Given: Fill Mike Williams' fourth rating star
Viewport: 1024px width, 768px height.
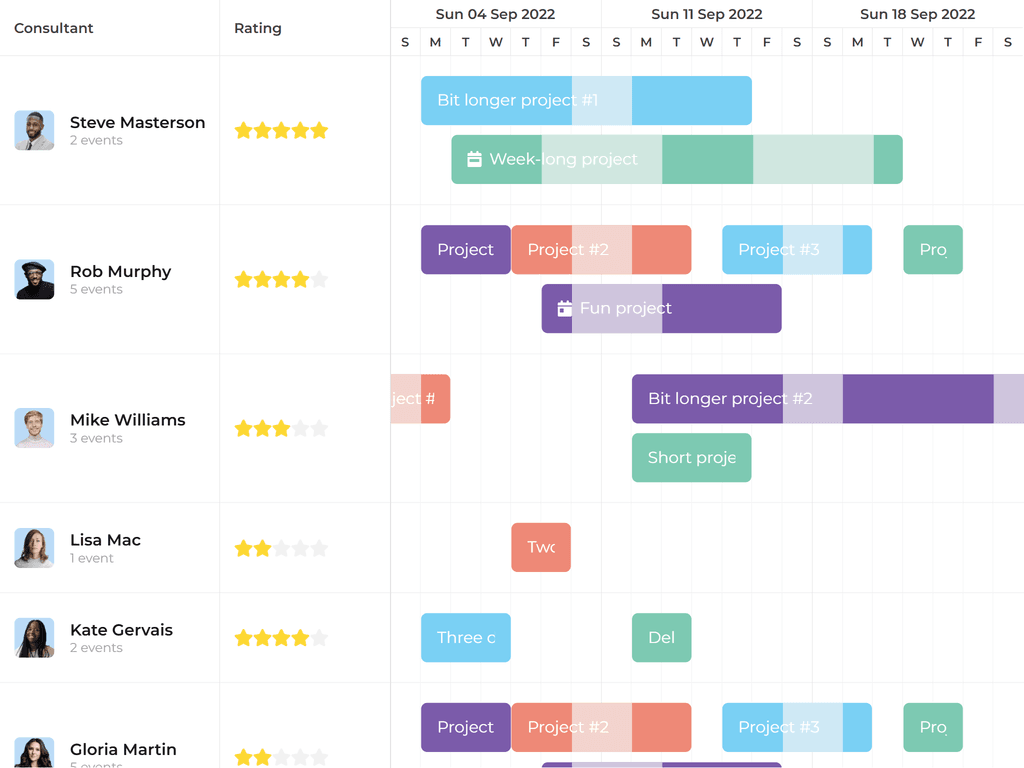Looking at the screenshot, I should click(300, 428).
